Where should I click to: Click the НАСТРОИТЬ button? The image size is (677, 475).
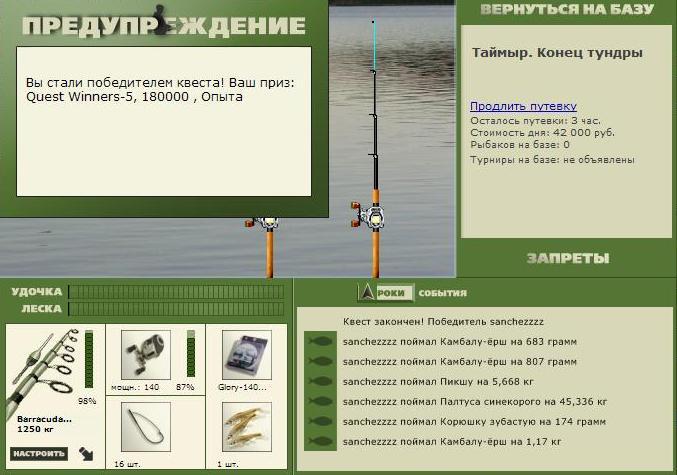pyautogui.click(x=39, y=454)
